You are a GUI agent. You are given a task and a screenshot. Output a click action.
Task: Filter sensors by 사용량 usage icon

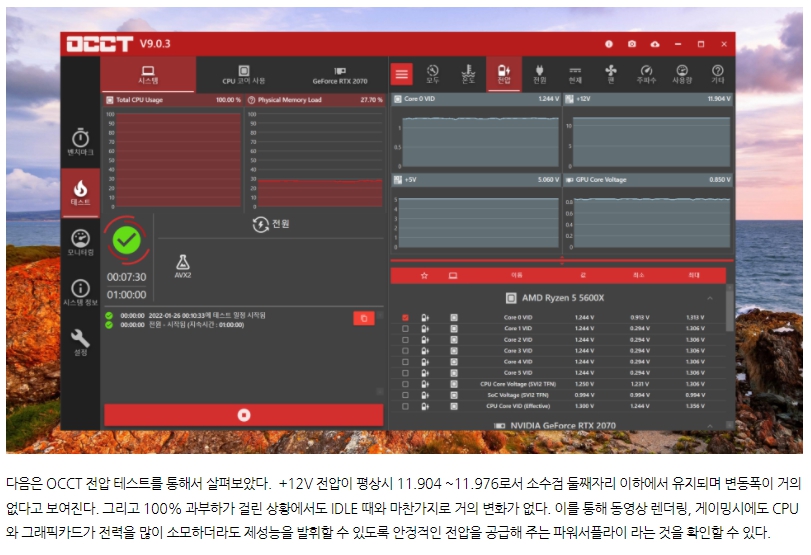pyautogui.click(x=682, y=74)
